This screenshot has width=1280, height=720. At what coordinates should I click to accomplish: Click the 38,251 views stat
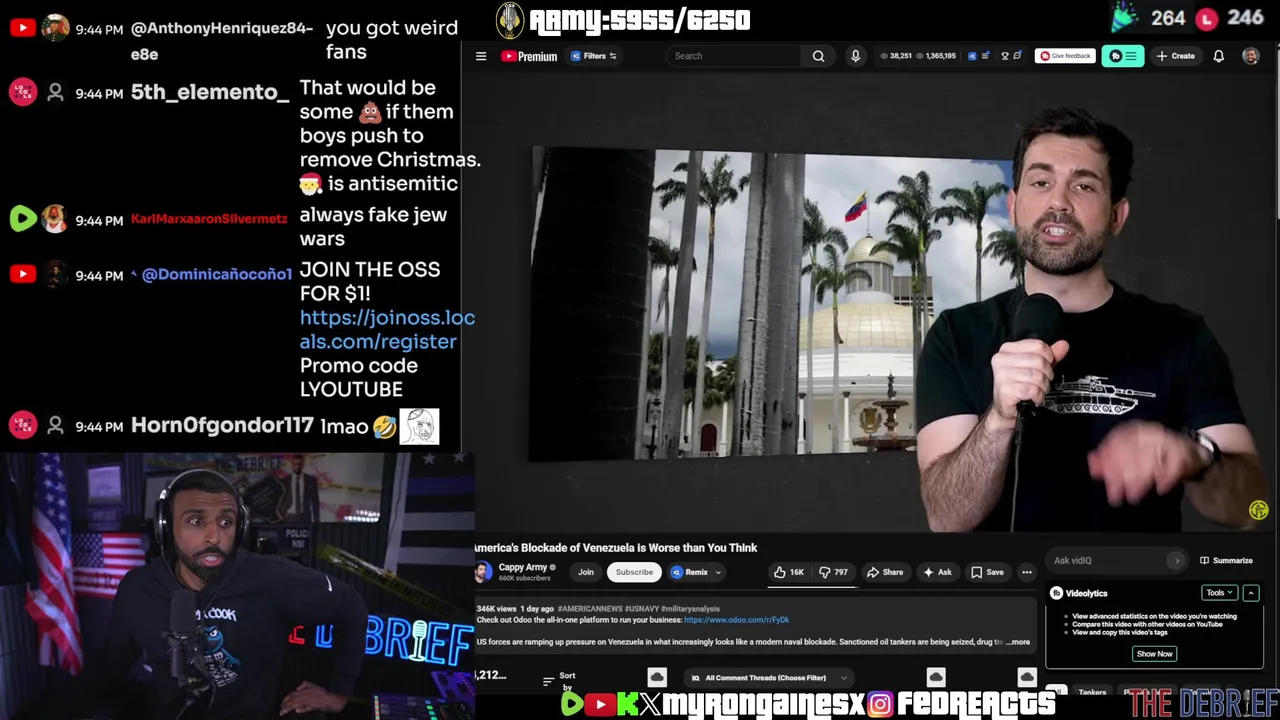[896, 56]
